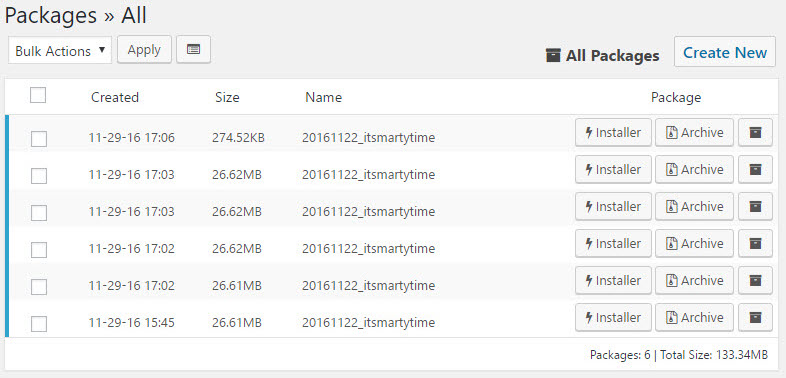Viewport: 786px width, 378px height.
Task: Download Archive for the 274.52KB package
Action: point(694,132)
